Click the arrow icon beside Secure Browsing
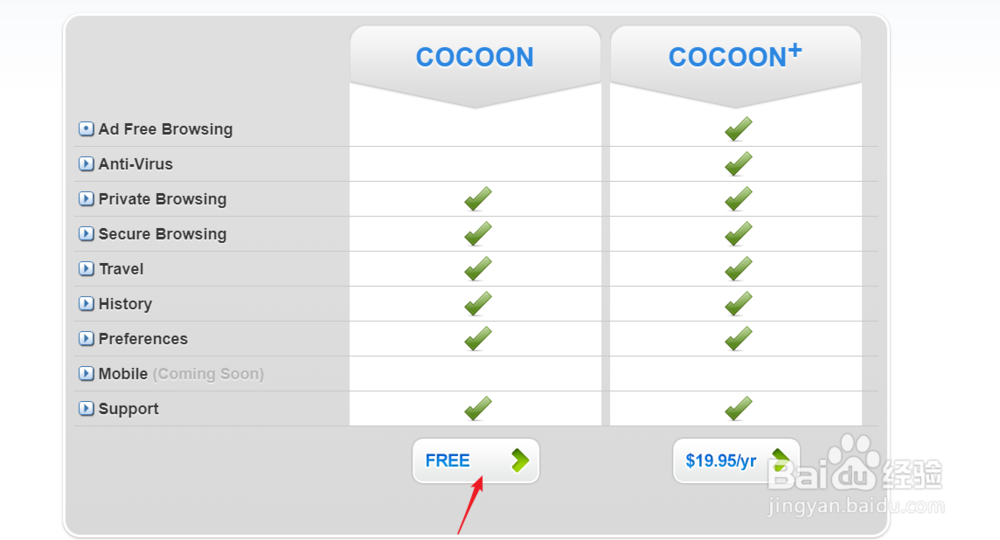1000x540 pixels. (x=86, y=234)
